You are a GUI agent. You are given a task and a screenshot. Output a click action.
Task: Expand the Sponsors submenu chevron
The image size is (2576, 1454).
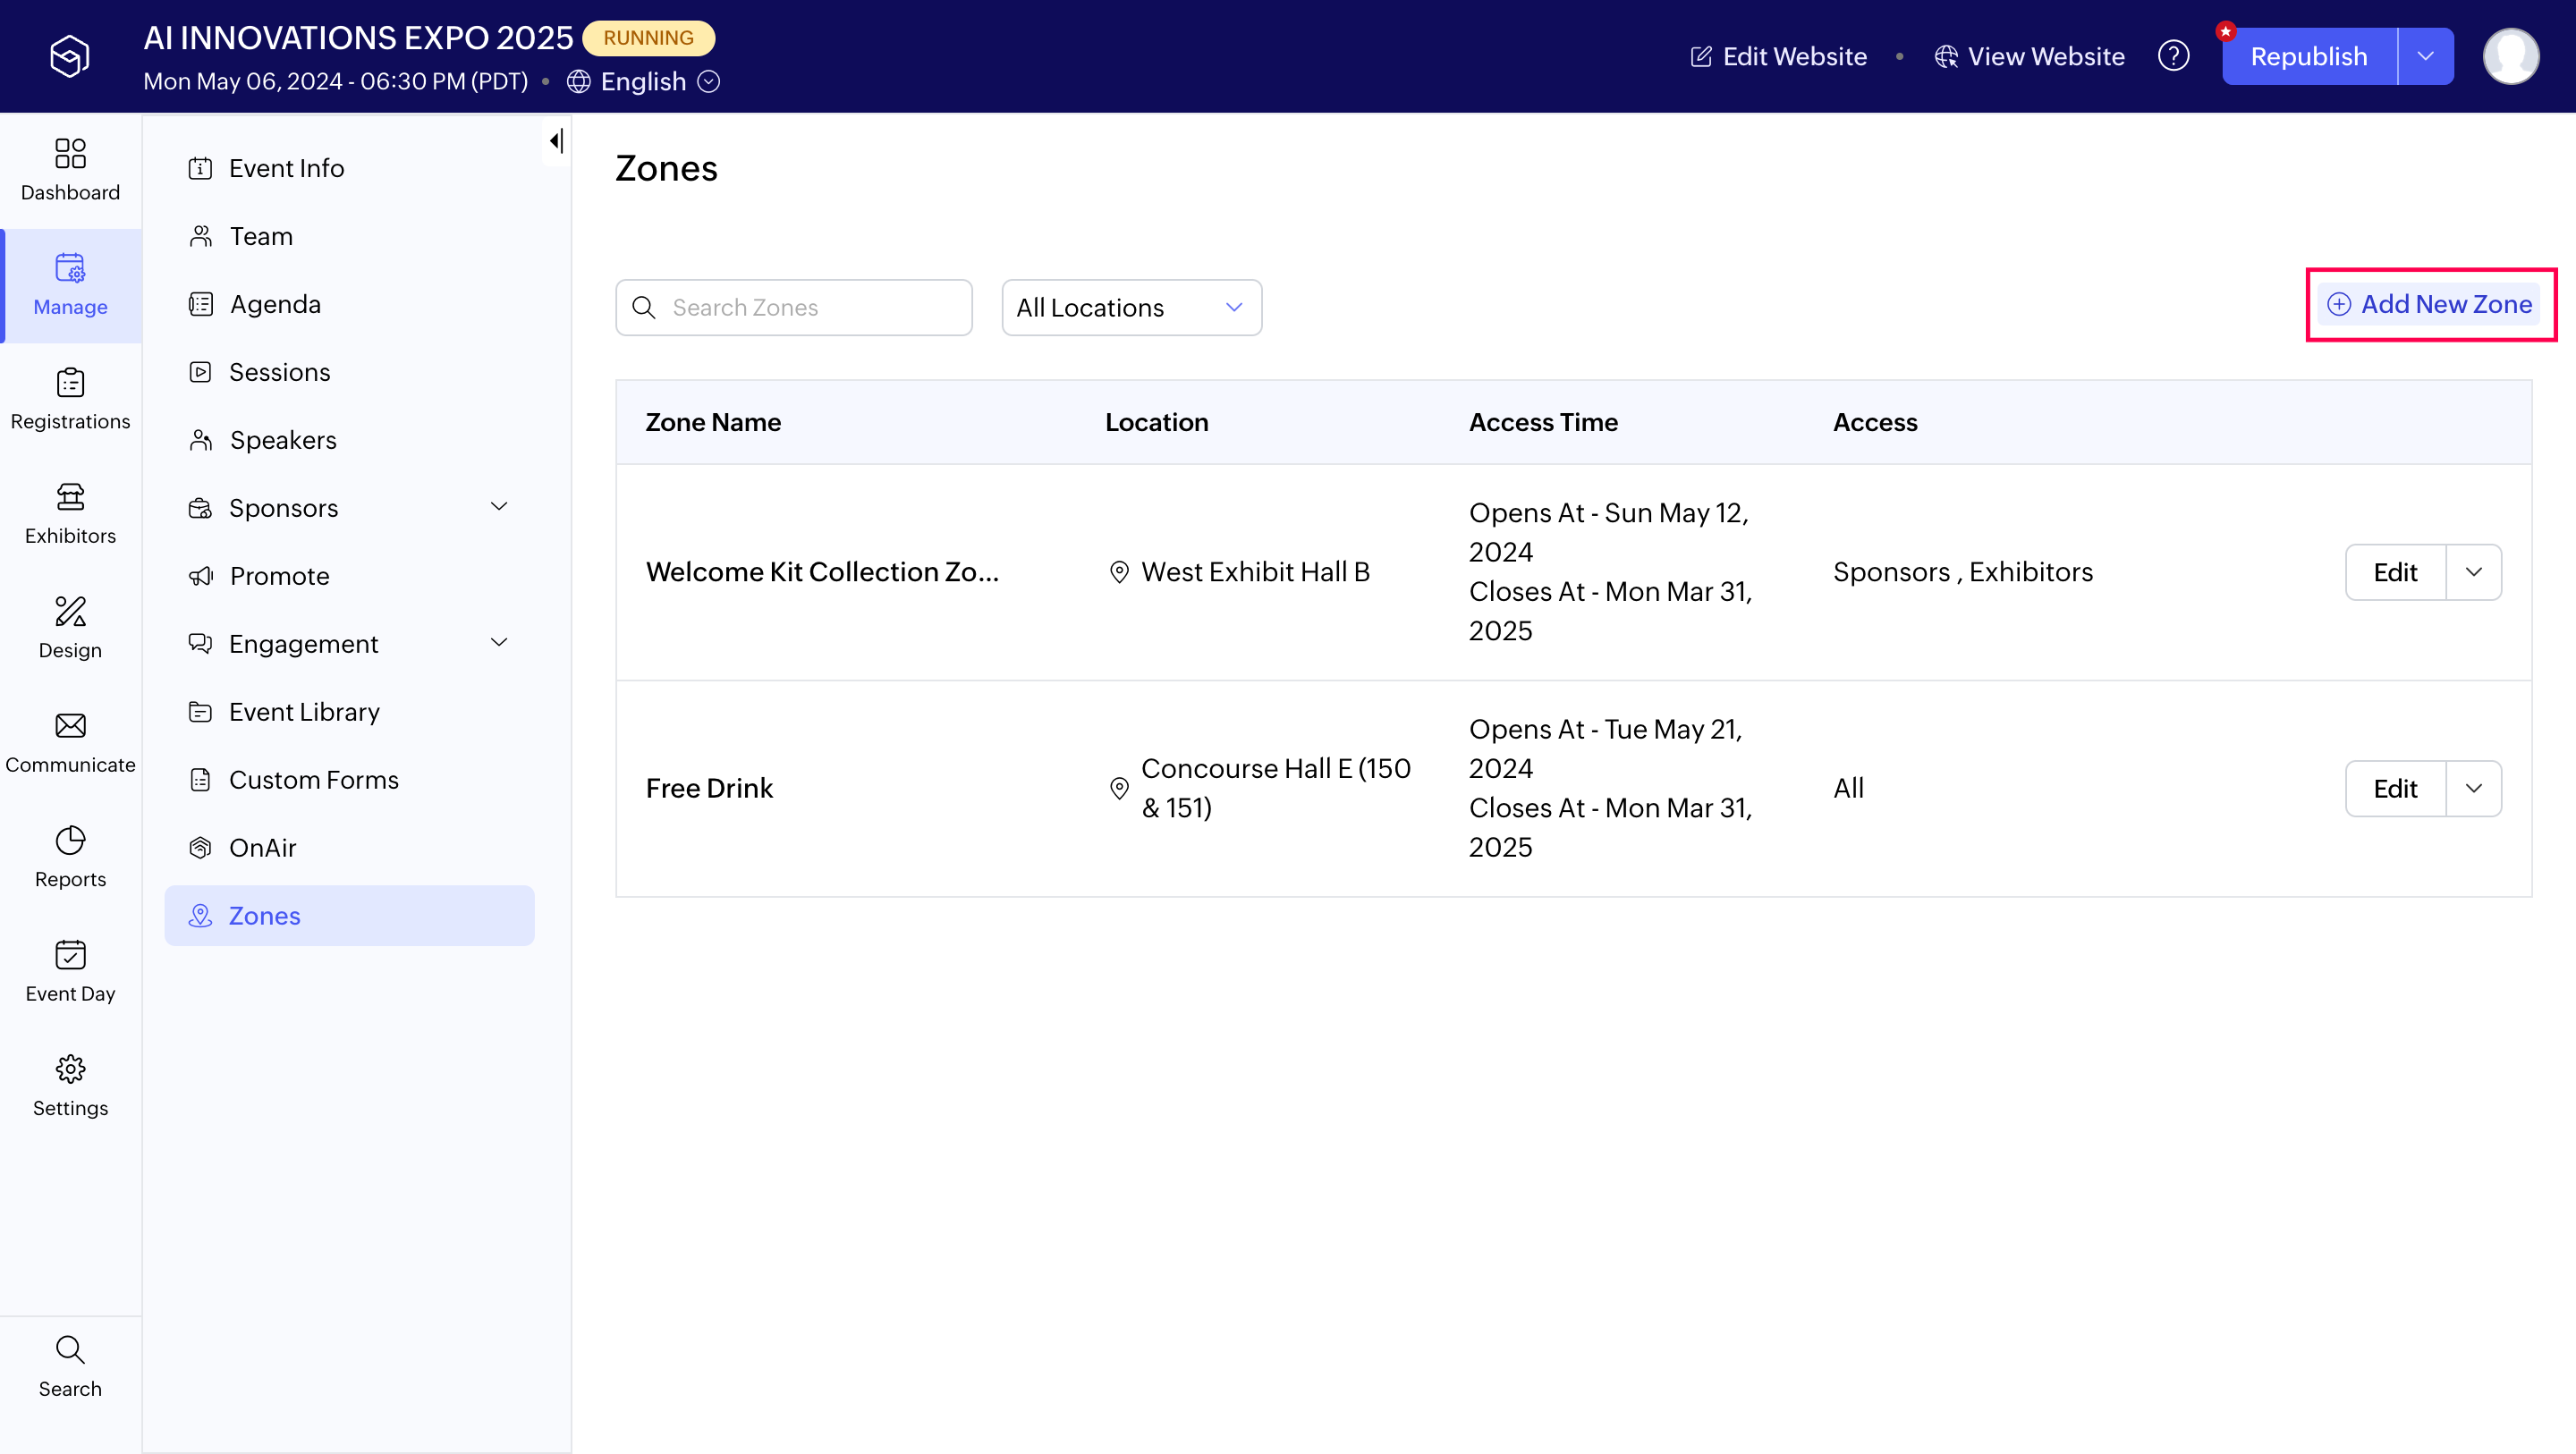(x=499, y=507)
